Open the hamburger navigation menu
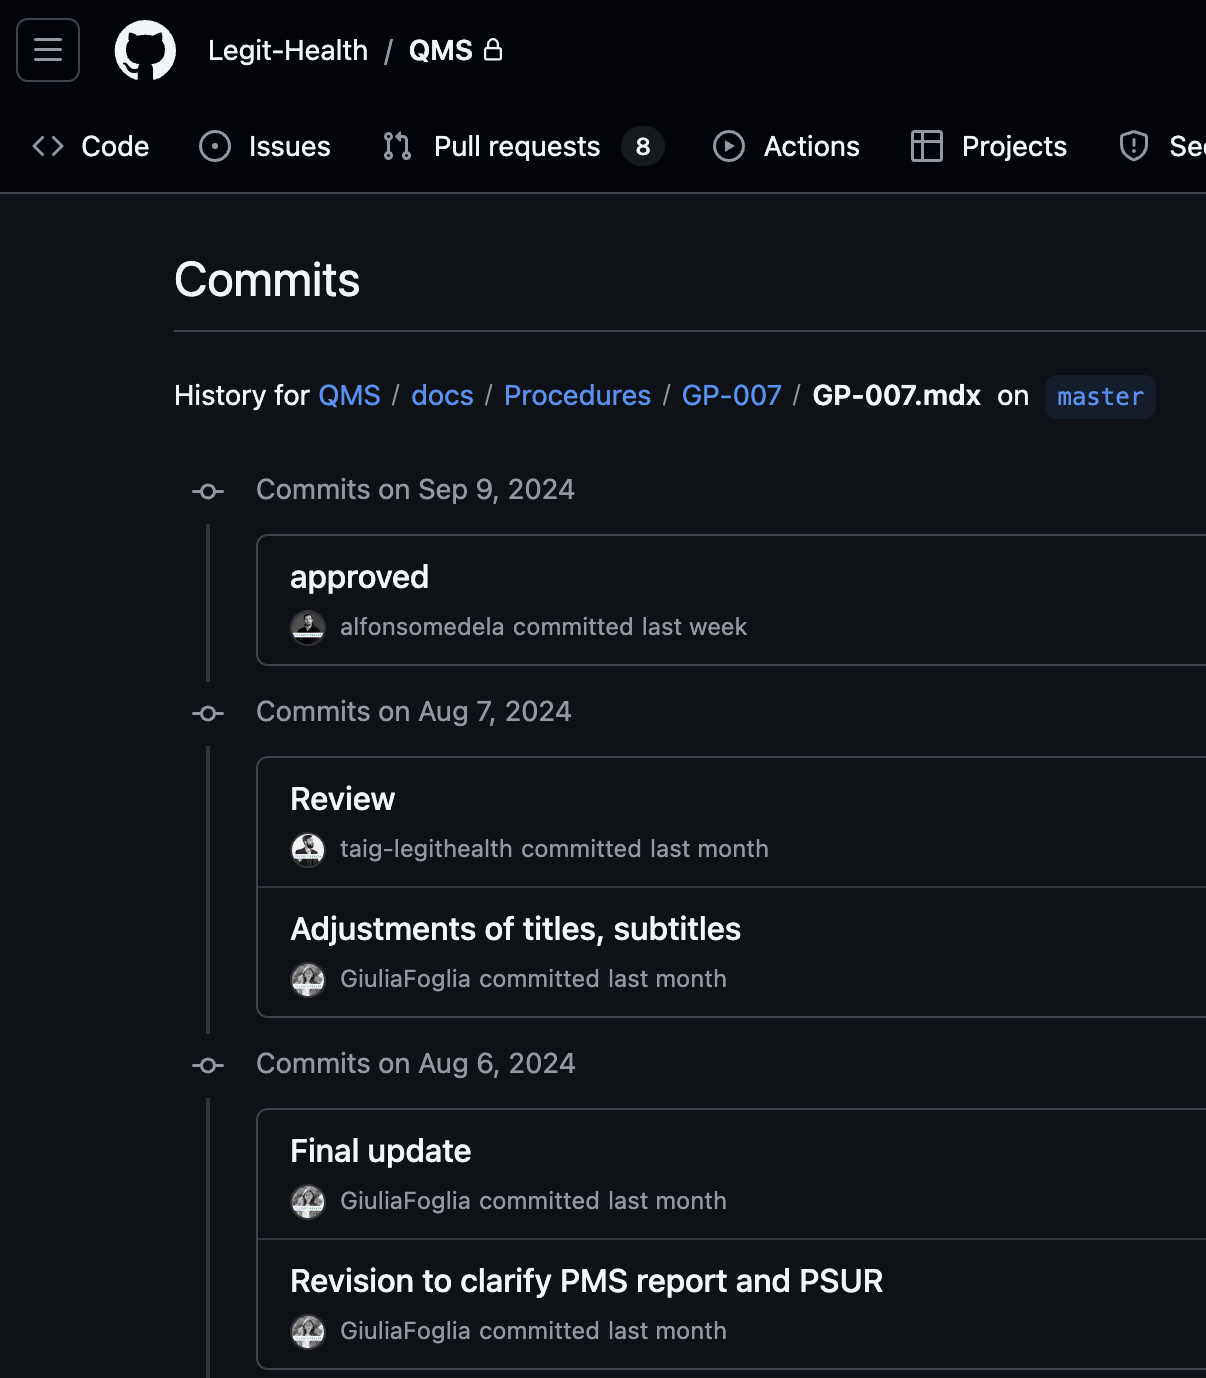Screen dimensions: 1206x1378 pyautogui.click(x=48, y=50)
